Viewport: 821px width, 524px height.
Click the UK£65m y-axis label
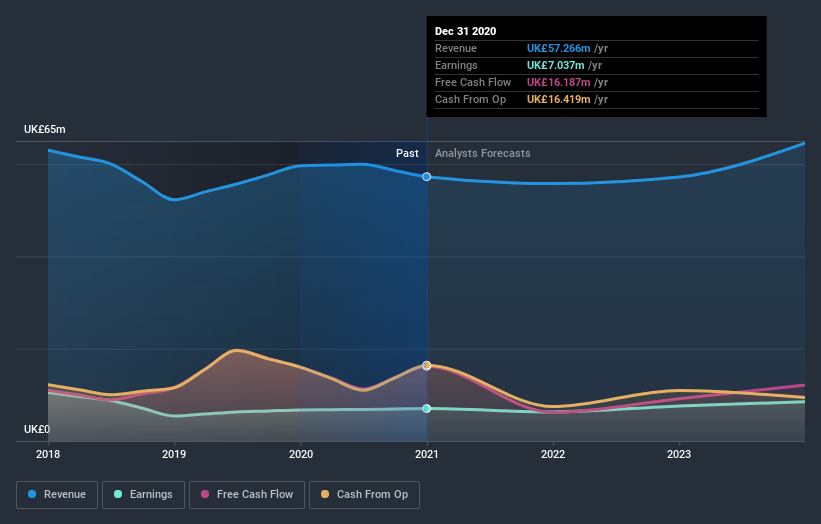(45, 129)
